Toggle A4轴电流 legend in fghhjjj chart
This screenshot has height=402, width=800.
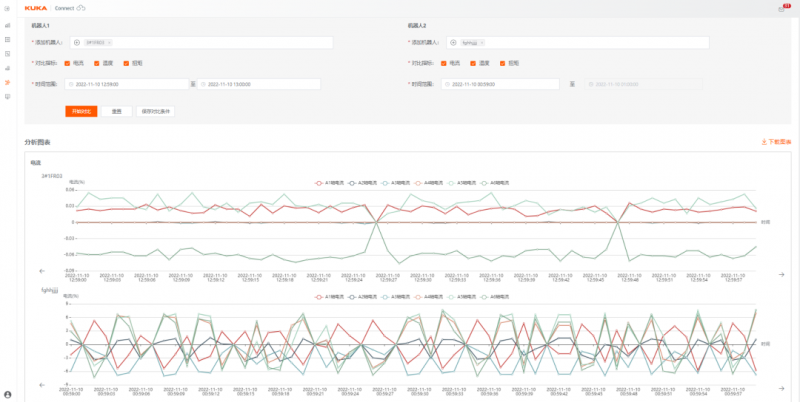click(x=428, y=296)
